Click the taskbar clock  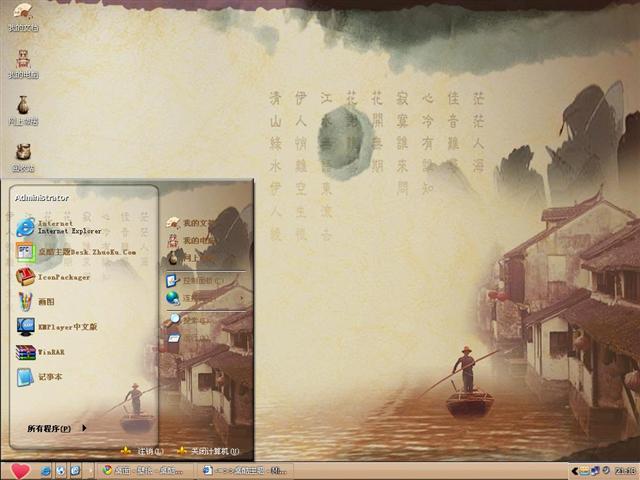pos(625,471)
